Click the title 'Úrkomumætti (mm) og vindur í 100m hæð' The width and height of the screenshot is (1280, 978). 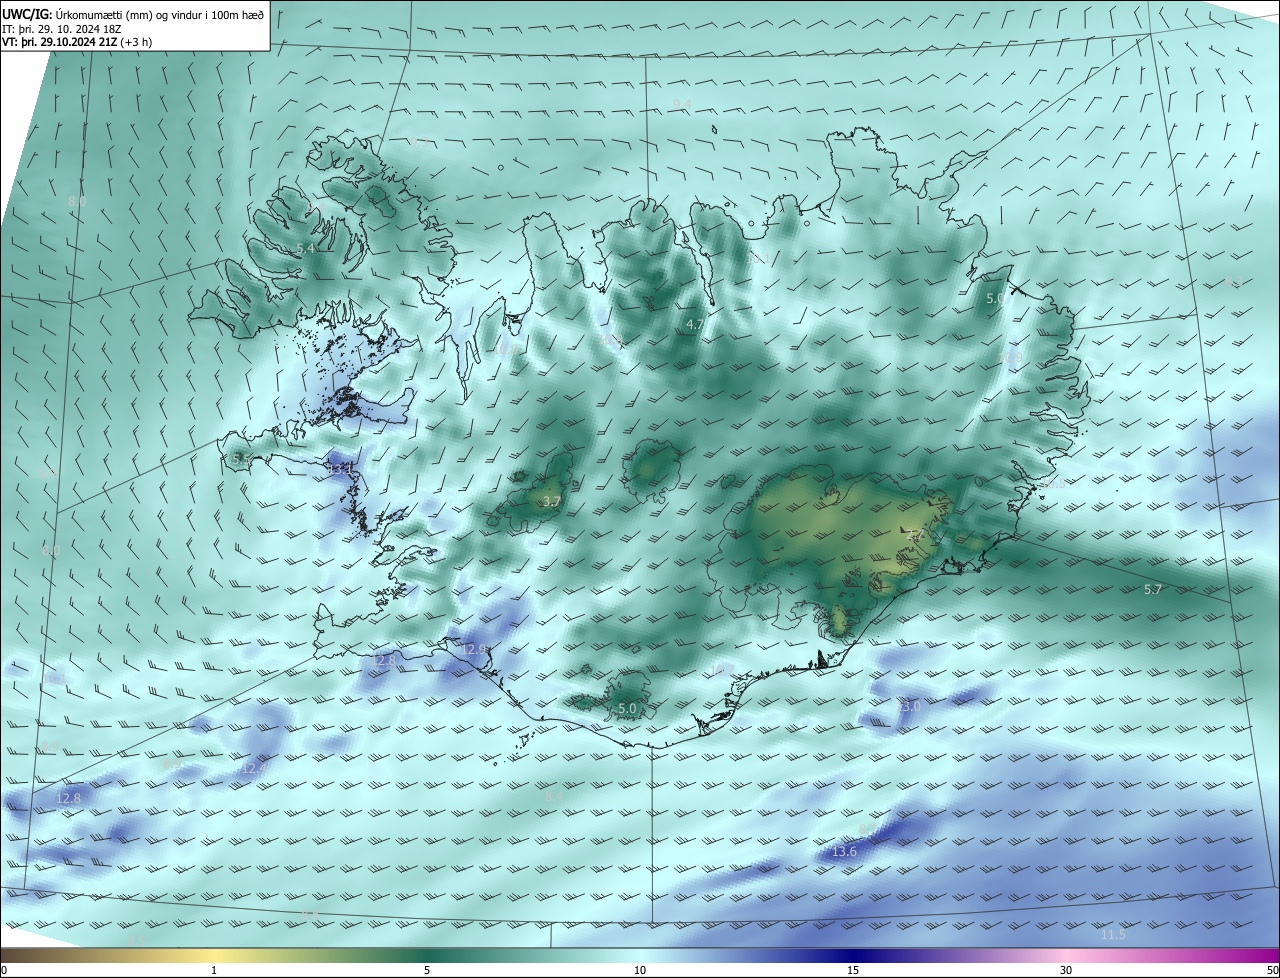coord(160,14)
